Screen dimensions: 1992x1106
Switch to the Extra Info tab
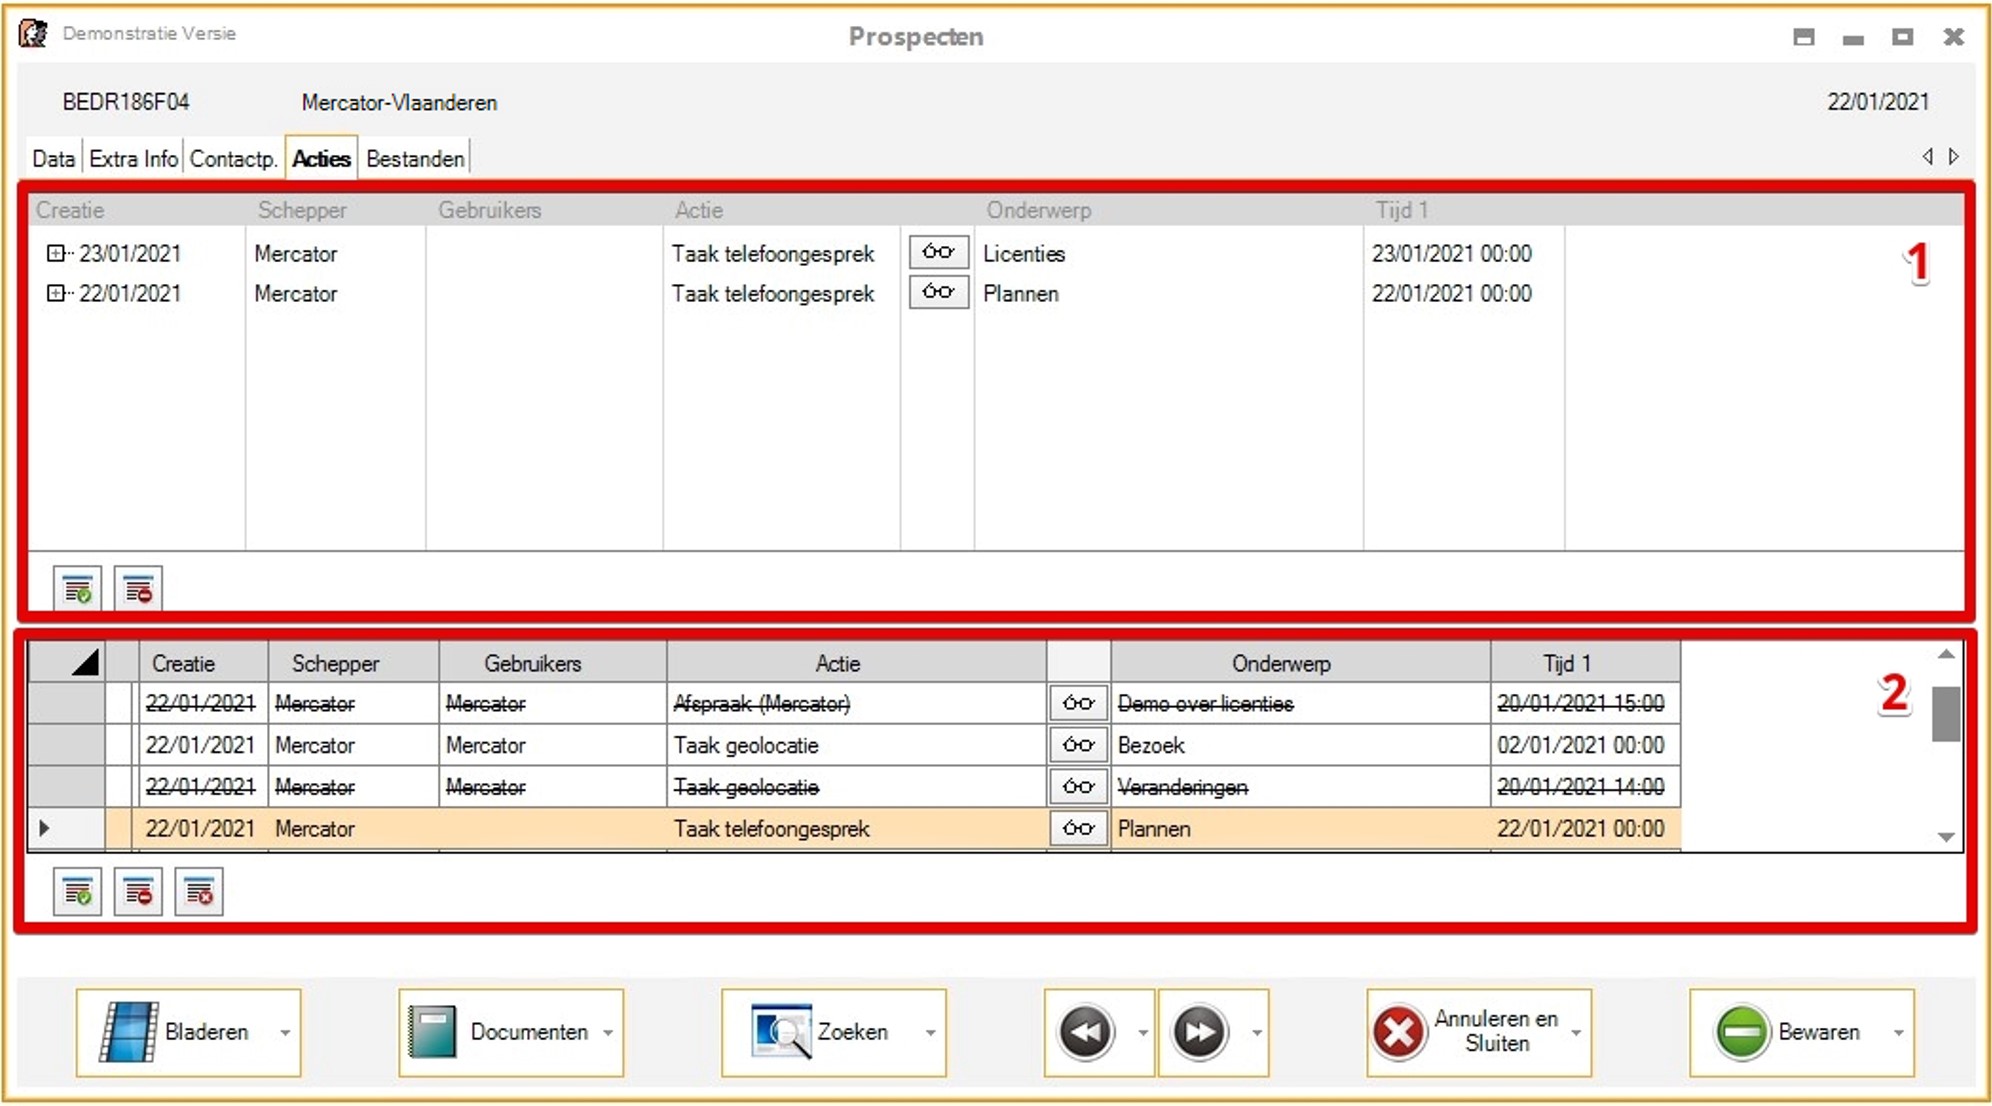click(133, 159)
